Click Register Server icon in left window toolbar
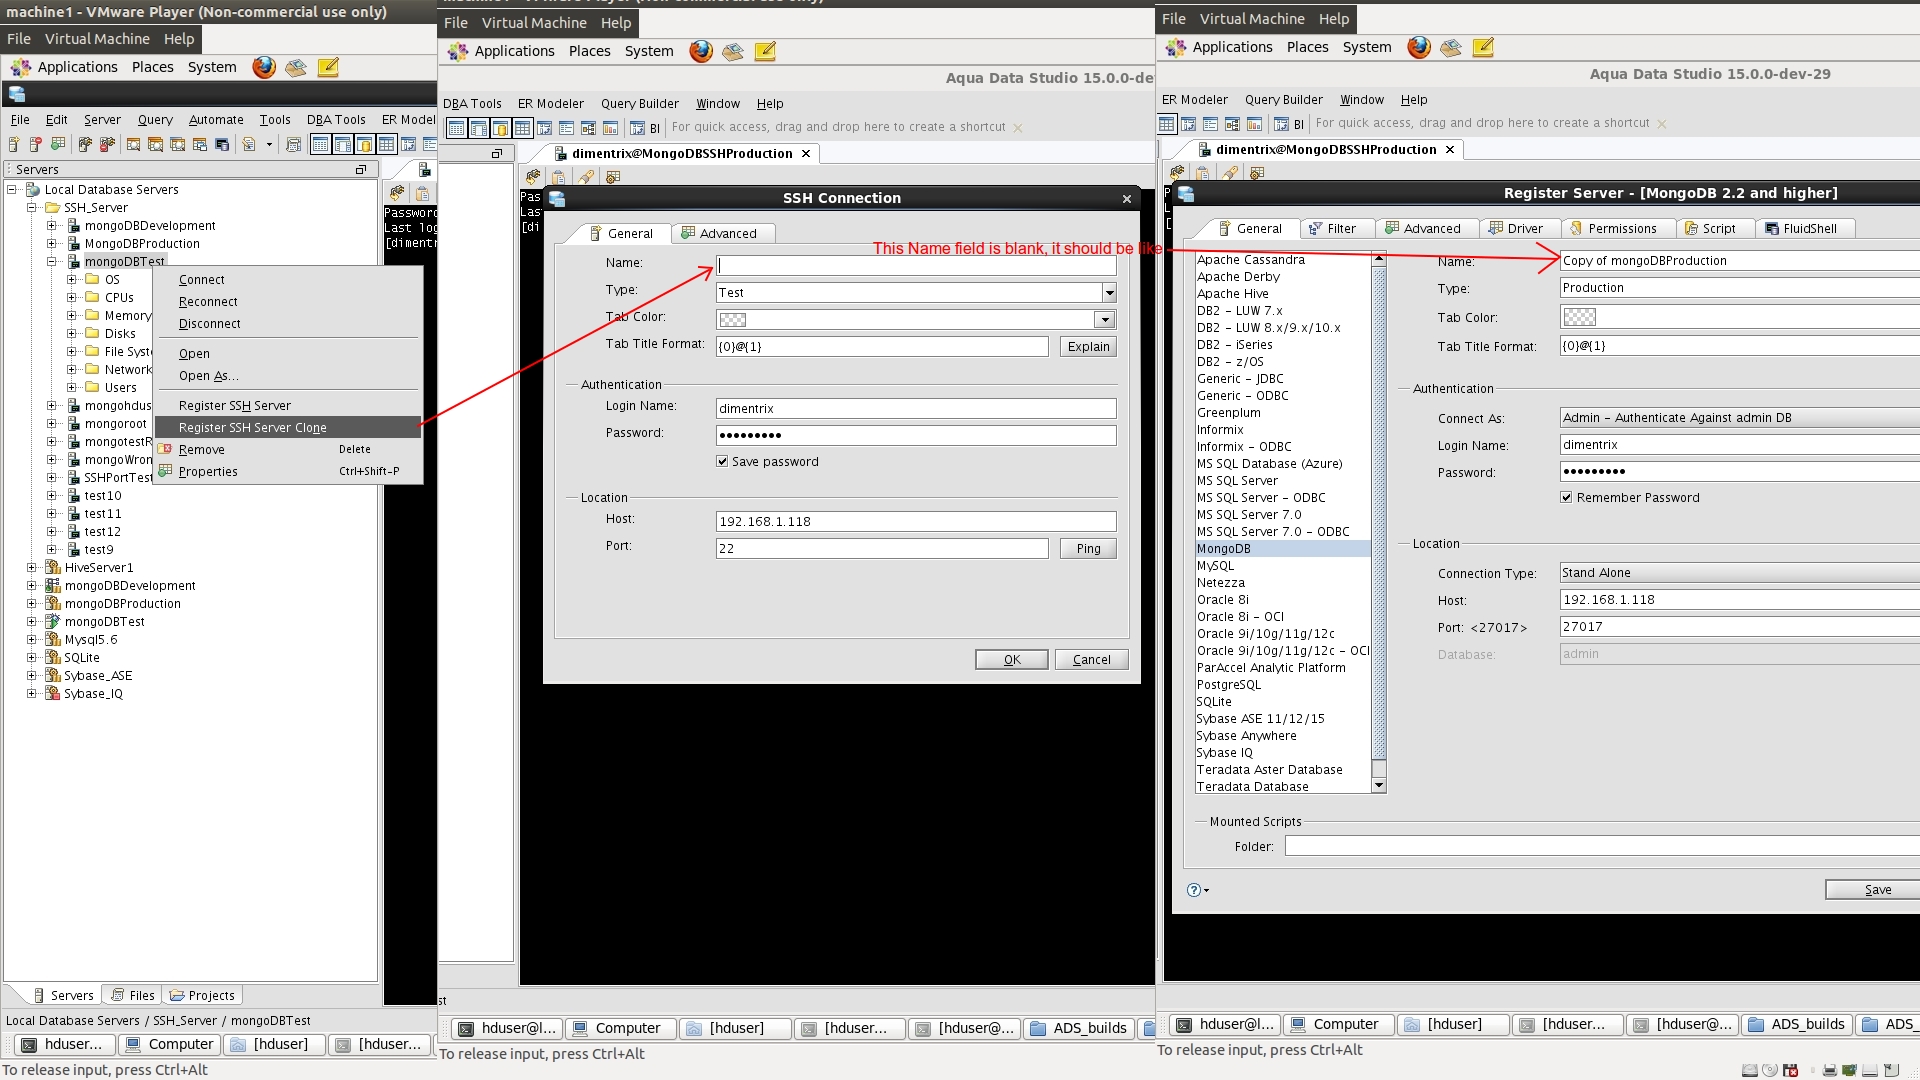The width and height of the screenshot is (1920, 1080). click(14, 145)
